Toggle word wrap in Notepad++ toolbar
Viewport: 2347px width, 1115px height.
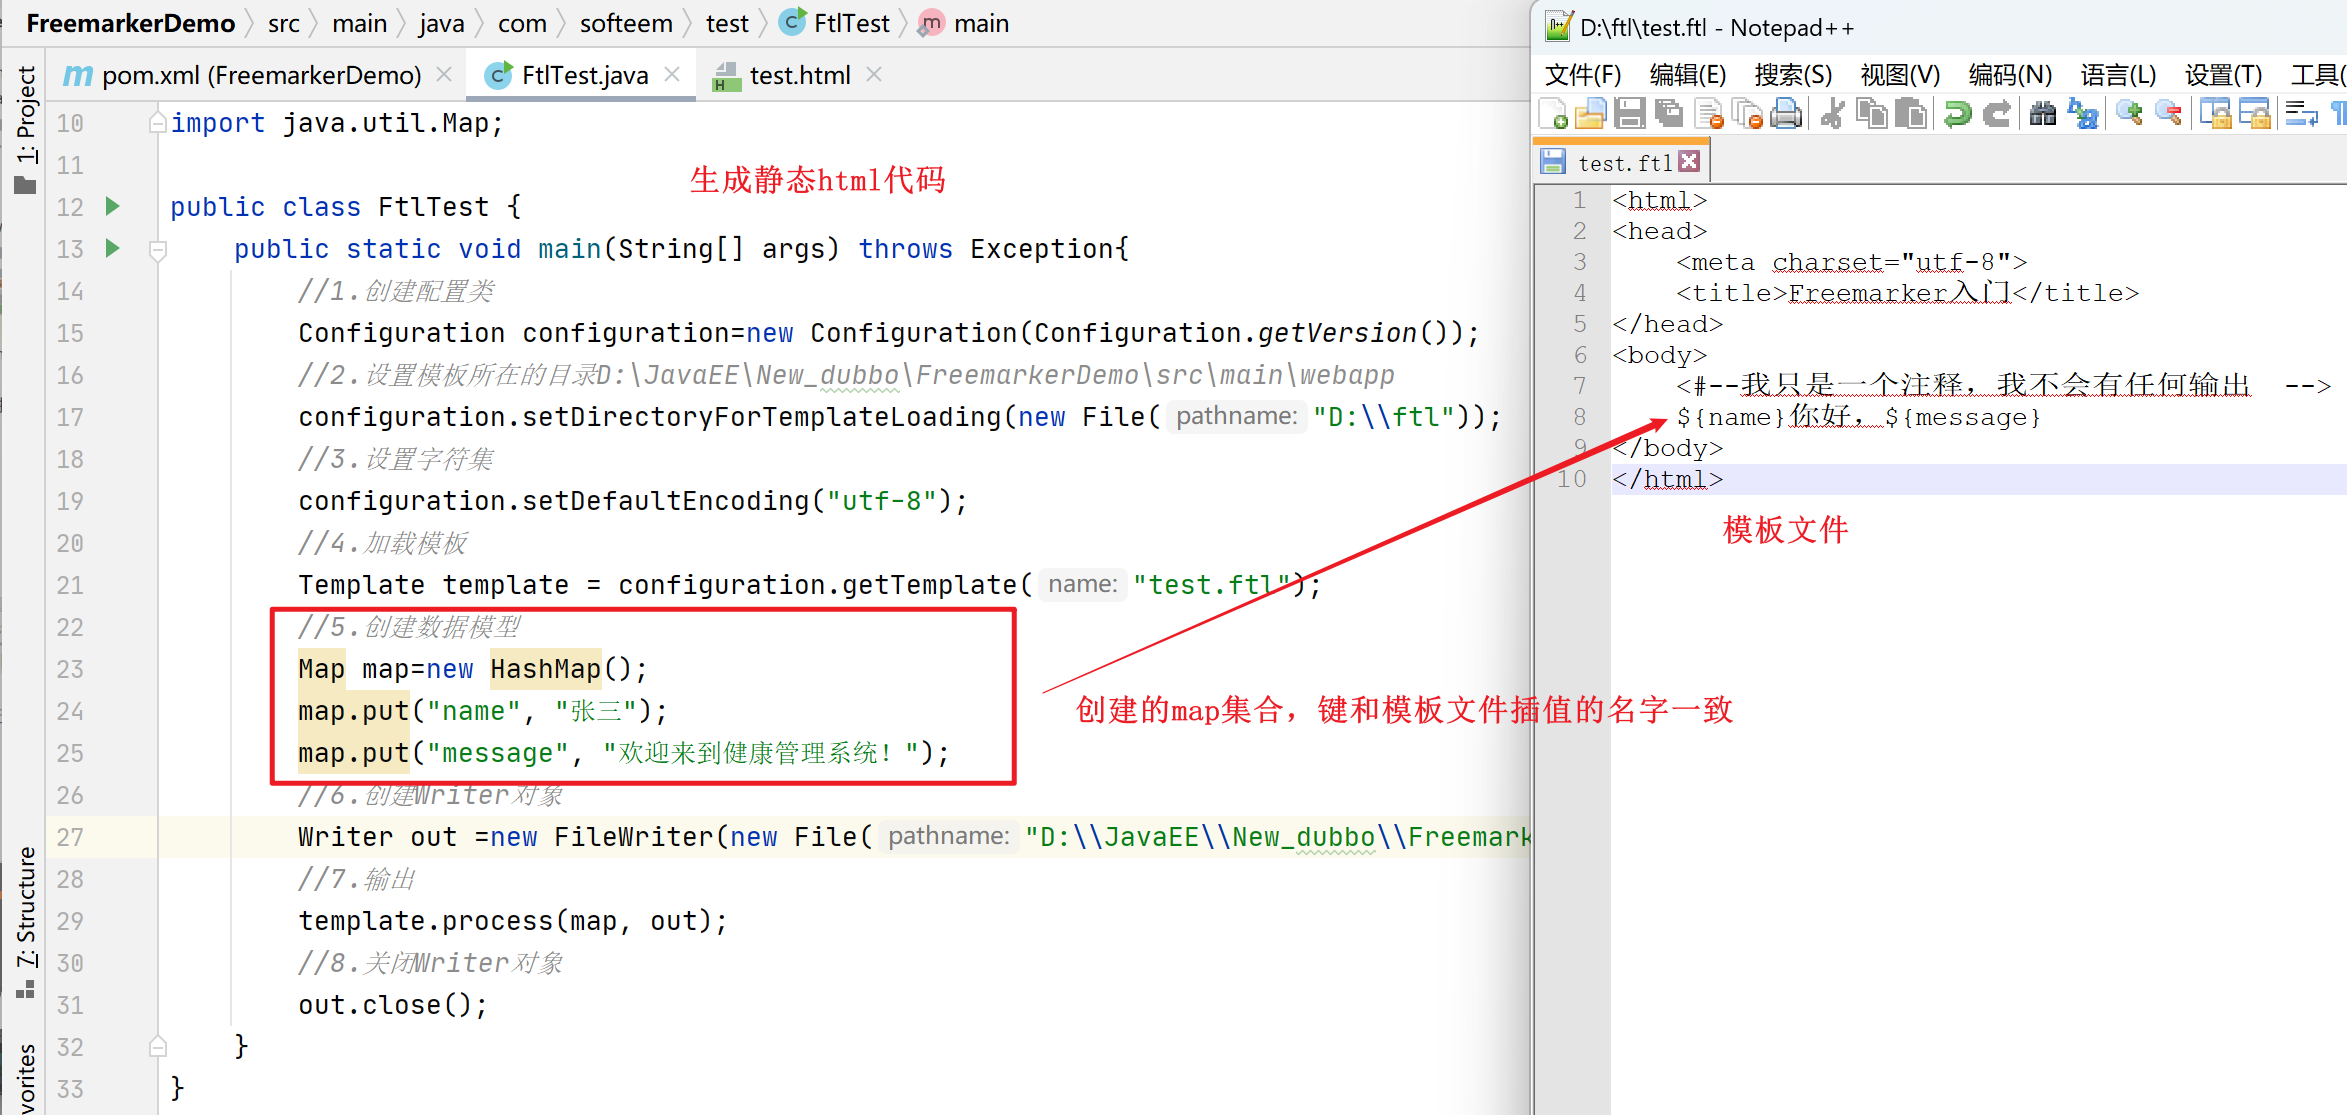click(2300, 113)
